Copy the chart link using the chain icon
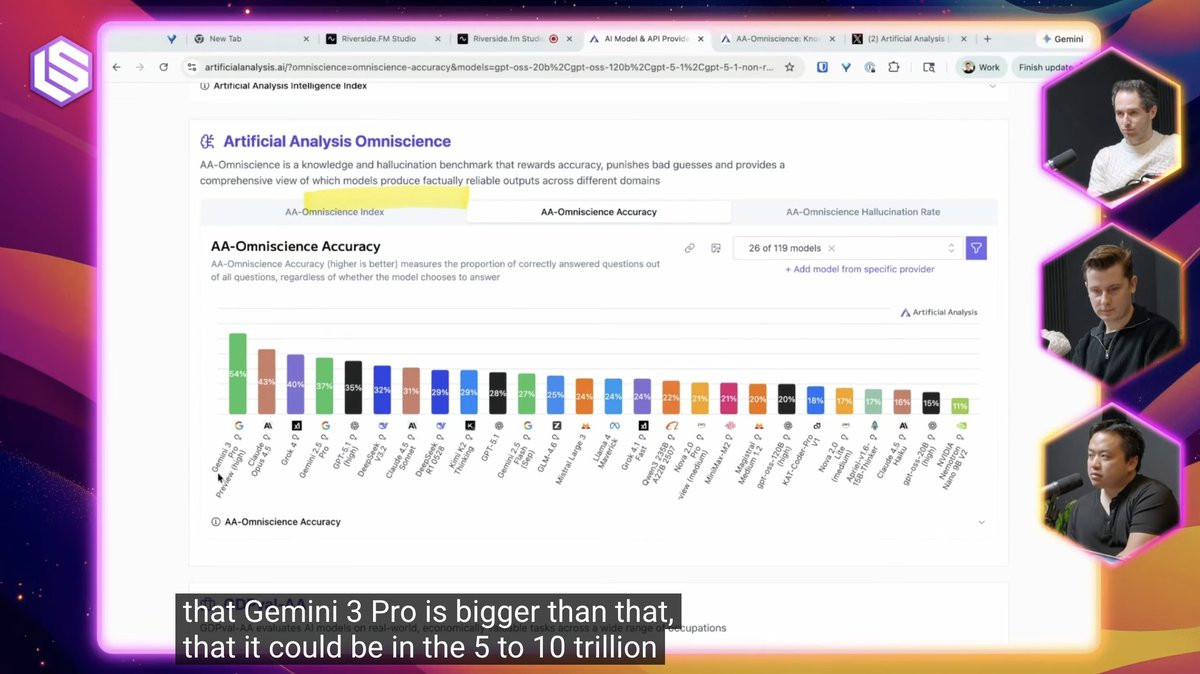Viewport: 1200px width, 674px height. click(689, 248)
